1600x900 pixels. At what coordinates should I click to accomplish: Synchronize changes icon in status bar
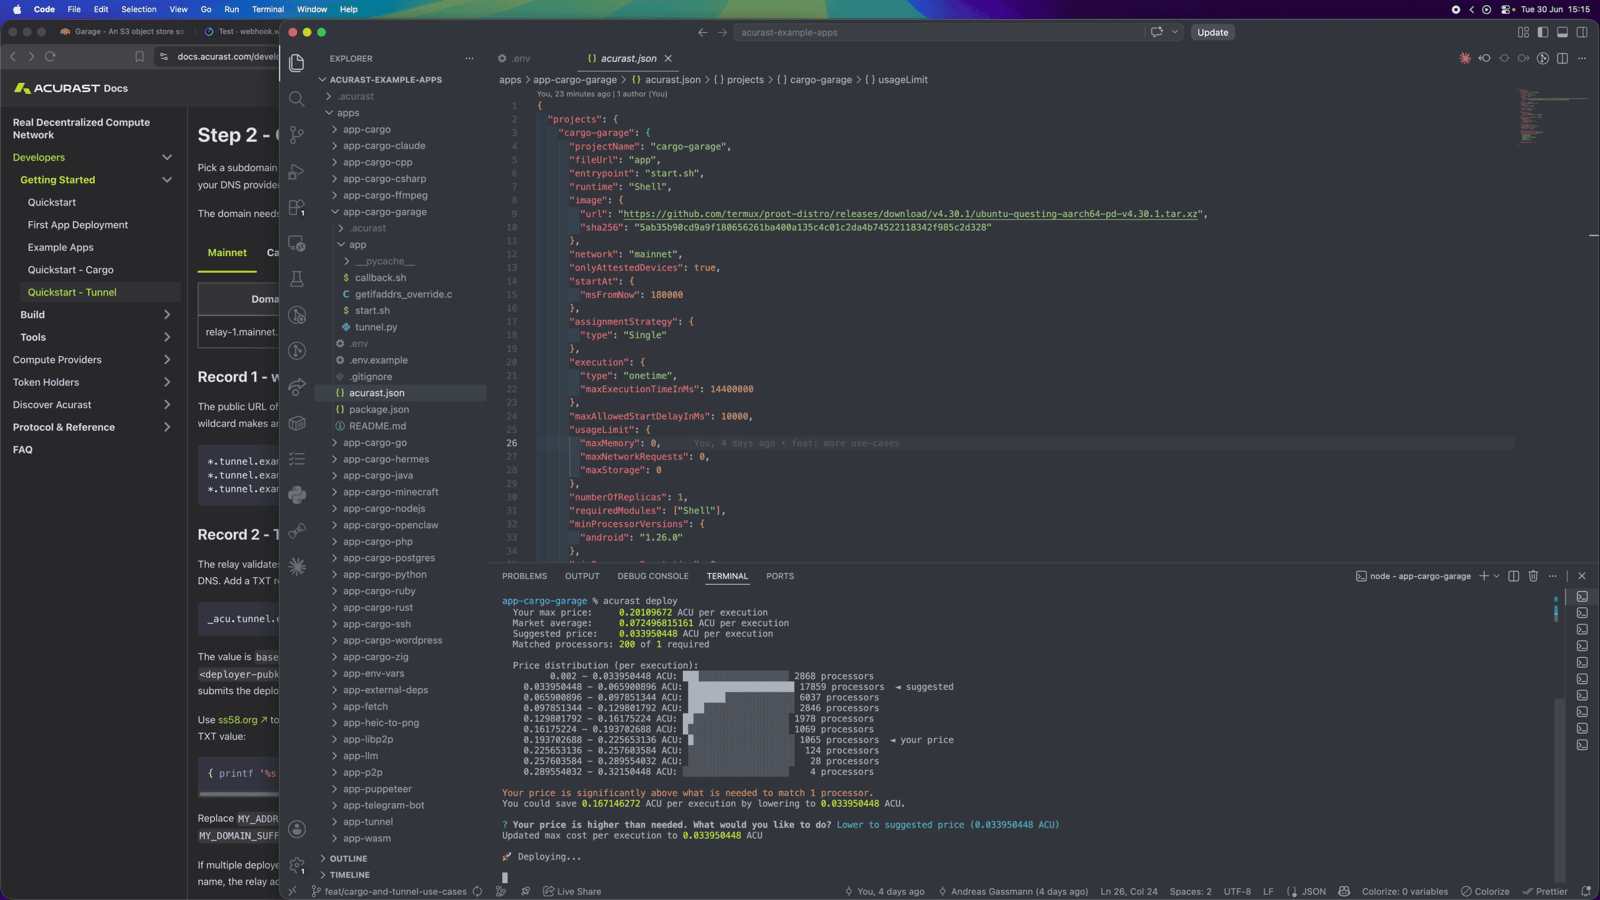point(478,891)
